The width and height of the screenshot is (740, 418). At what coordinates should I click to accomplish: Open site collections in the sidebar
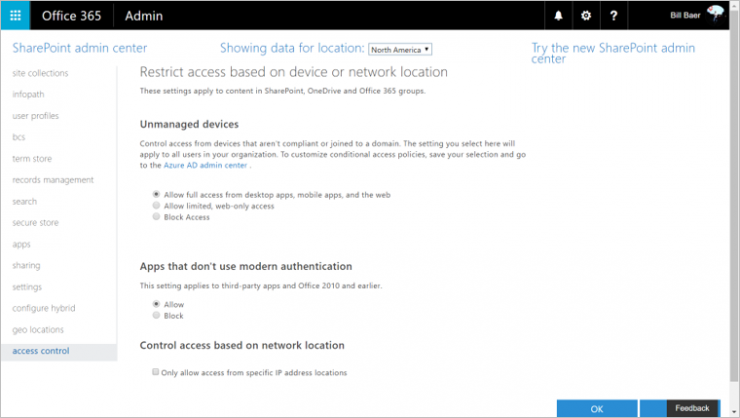pyautogui.click(x=41, y=73)
